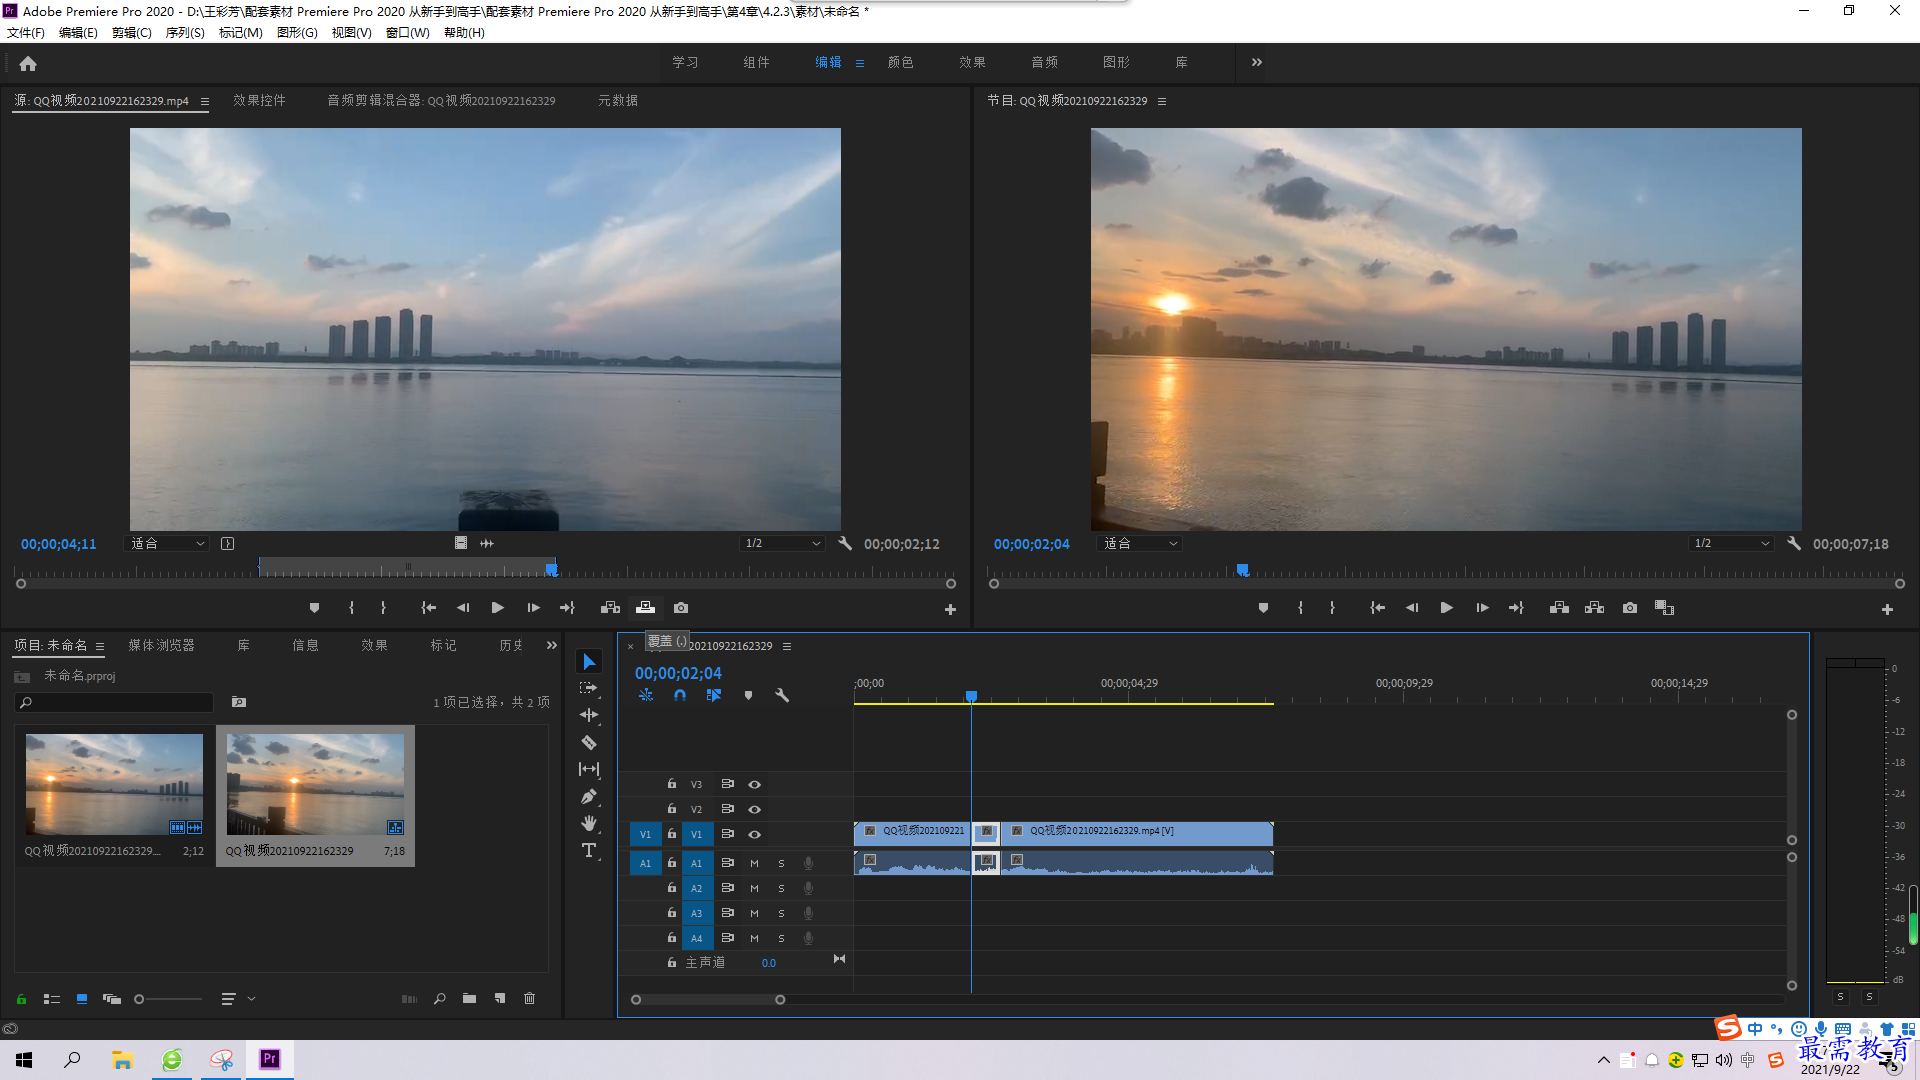Click Overwrite button in Source monitor
Image resolution: width=1920 pixels, height=1080 pixels.
pyautogui.click(x=645, y=608)
